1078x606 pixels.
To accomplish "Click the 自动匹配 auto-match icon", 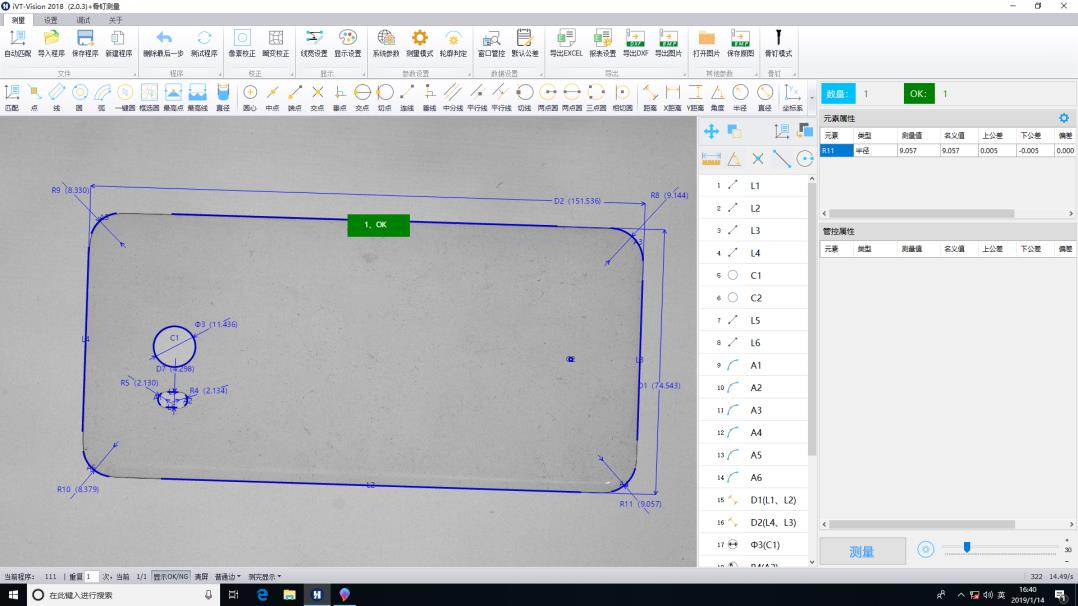I will click(17, 42).
